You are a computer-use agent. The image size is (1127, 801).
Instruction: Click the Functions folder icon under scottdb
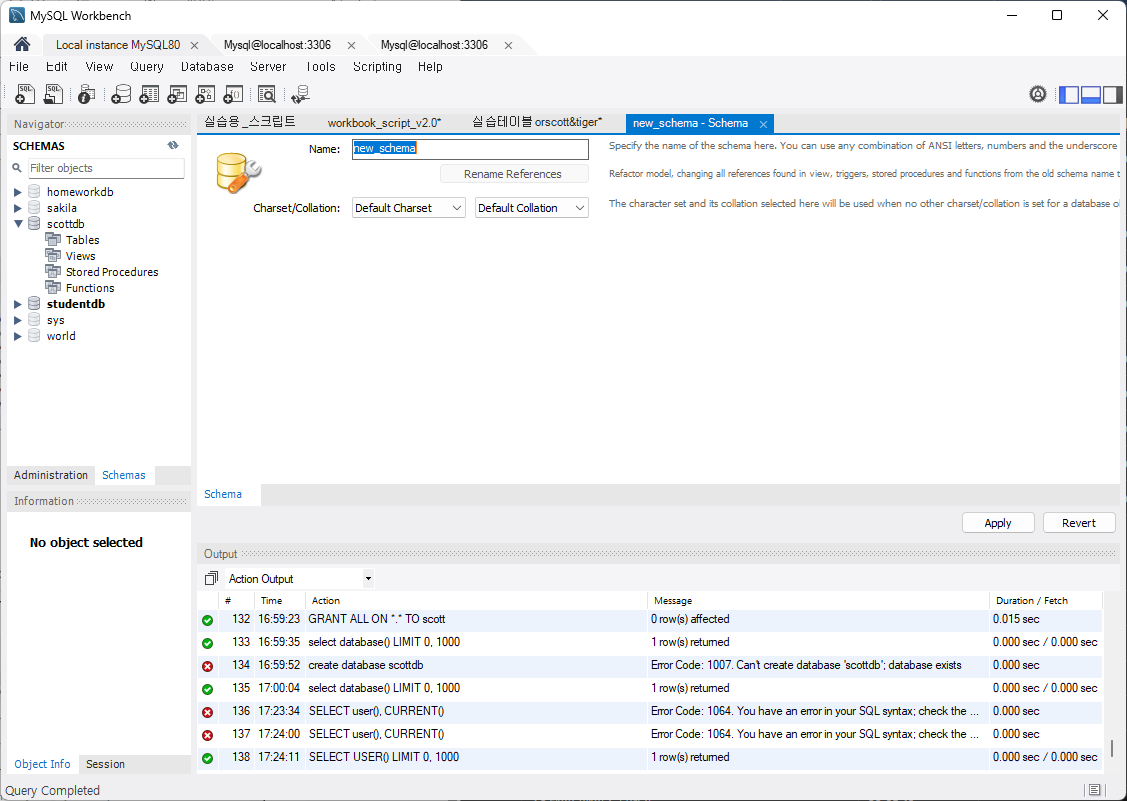(x=52, y=287)
